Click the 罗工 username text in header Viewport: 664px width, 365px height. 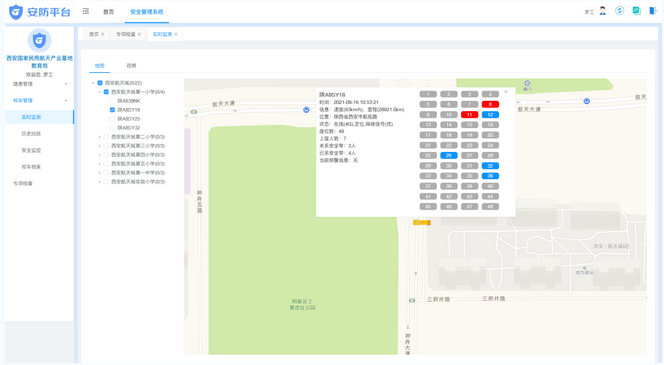coord(589,12)
